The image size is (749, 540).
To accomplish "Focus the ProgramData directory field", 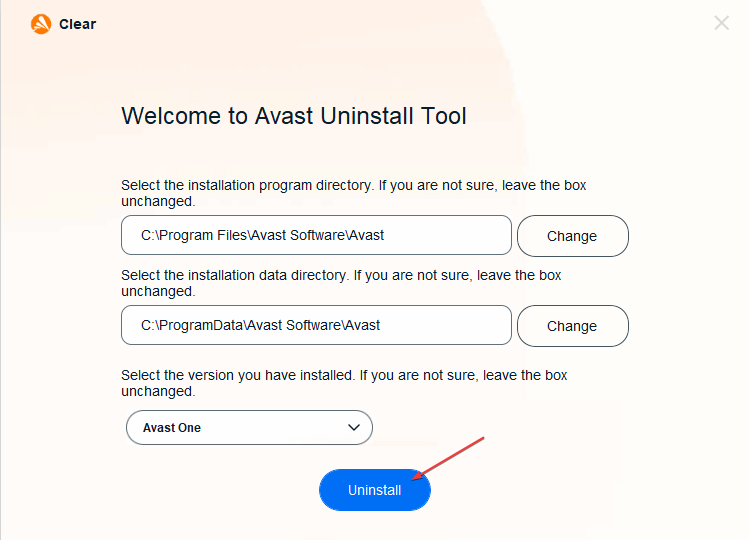I will (316, 325).
